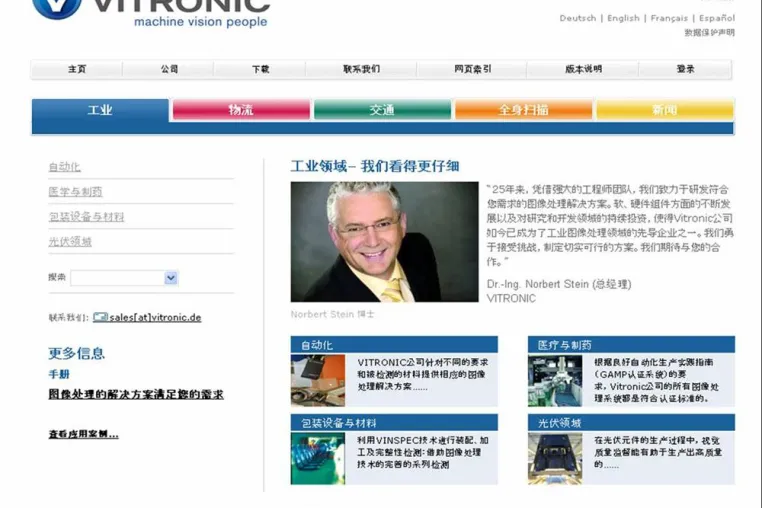Open the 查看应用案例 link

tap(83, 434)
